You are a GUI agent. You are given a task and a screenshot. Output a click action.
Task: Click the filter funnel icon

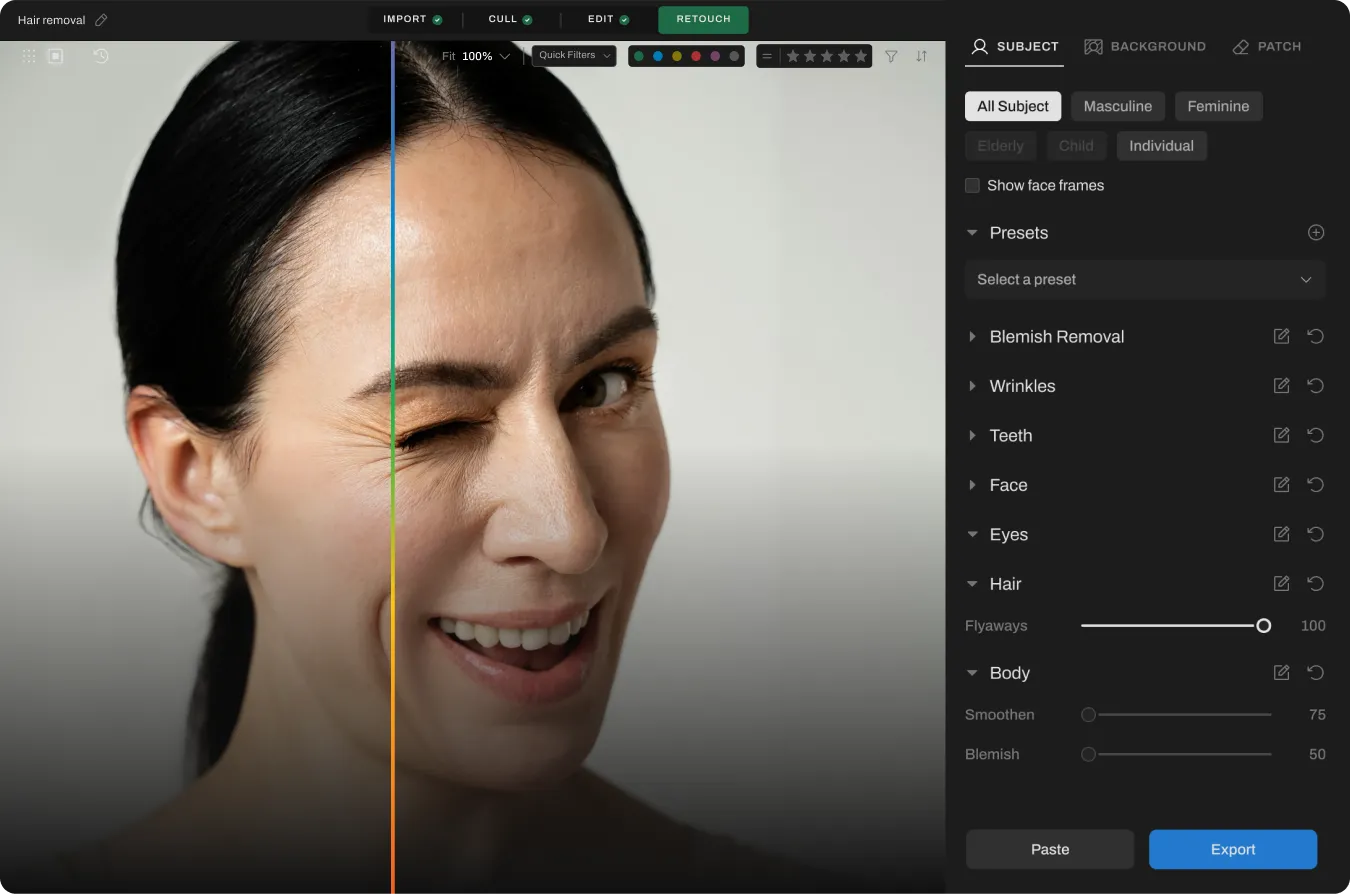click(x=891, y=56)
